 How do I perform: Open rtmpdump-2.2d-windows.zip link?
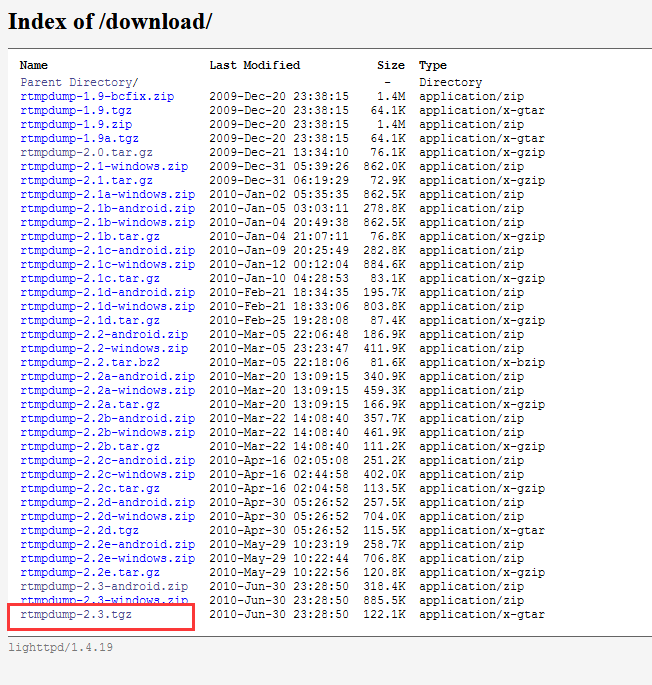pyautogui.click(x=108, y=516)
